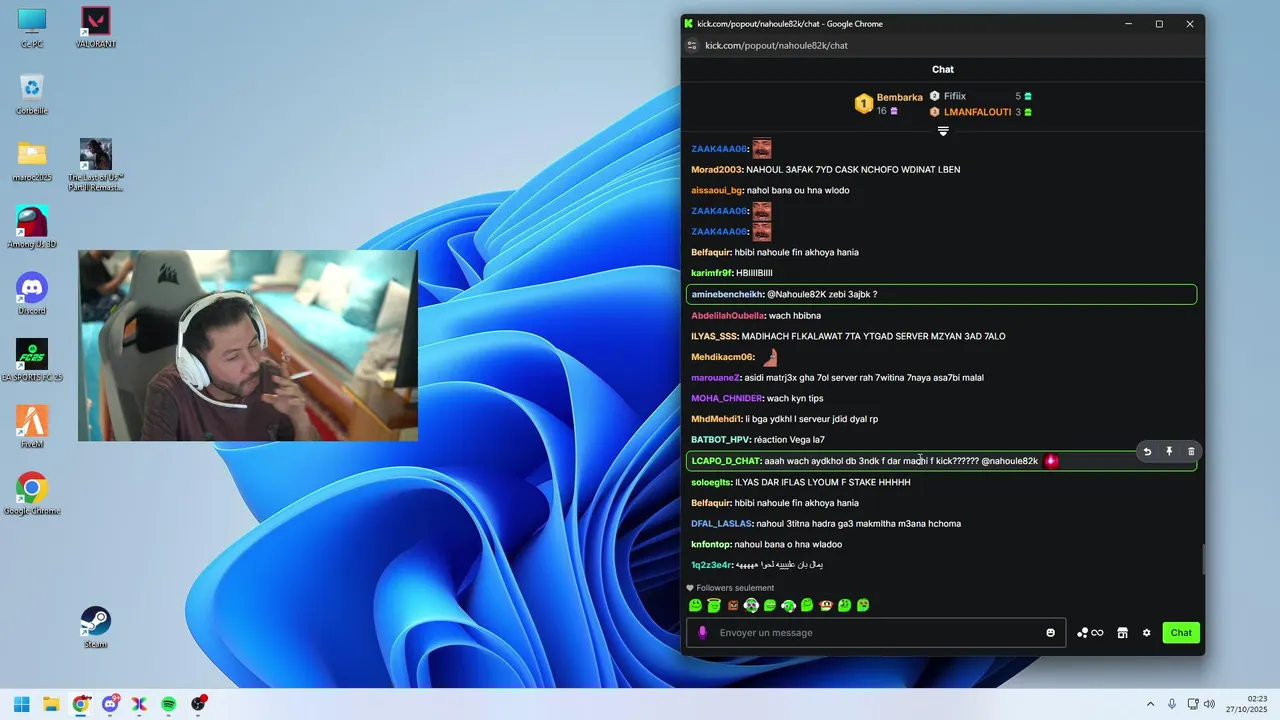This screenshot has width=1280, height=720.
Task: Open EA SPORTS FC 25 desktop shortcut
Action: pos(32,360)
